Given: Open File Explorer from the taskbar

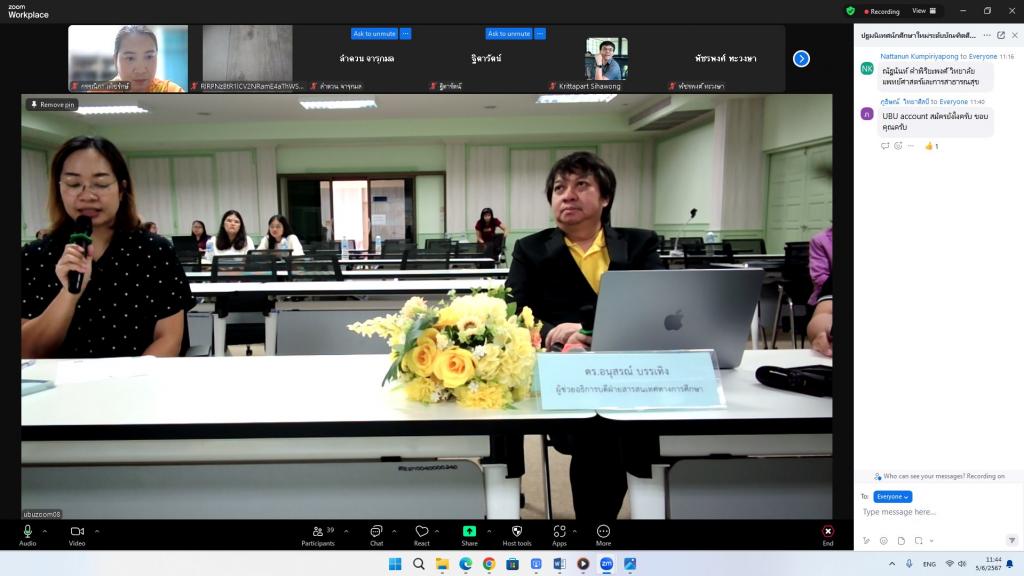Looking at the screenshot, I should pyautogui.click(x=442, y=564).
